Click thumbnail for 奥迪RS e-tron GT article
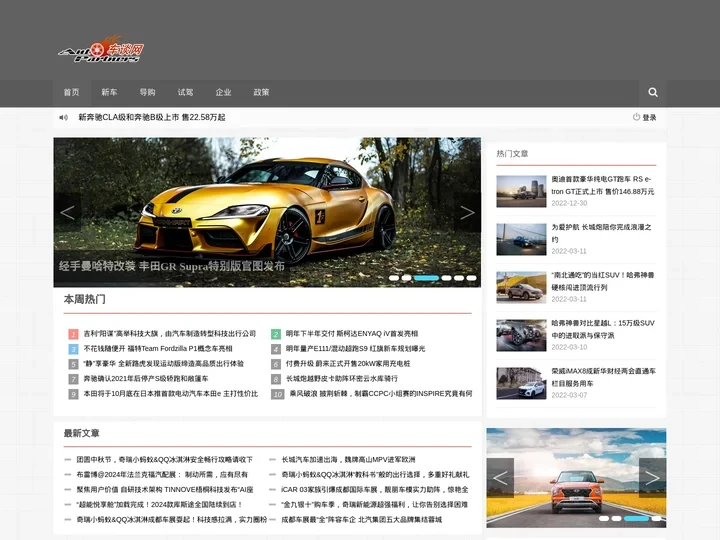The height and width of the screenshot is (540, 720). (x=521, y=191)
